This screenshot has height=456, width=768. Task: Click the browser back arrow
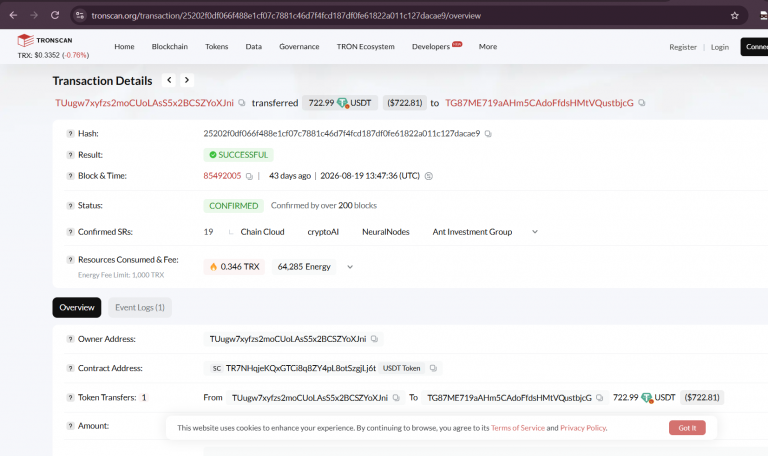pyautogui.click(x=13, y=15)
